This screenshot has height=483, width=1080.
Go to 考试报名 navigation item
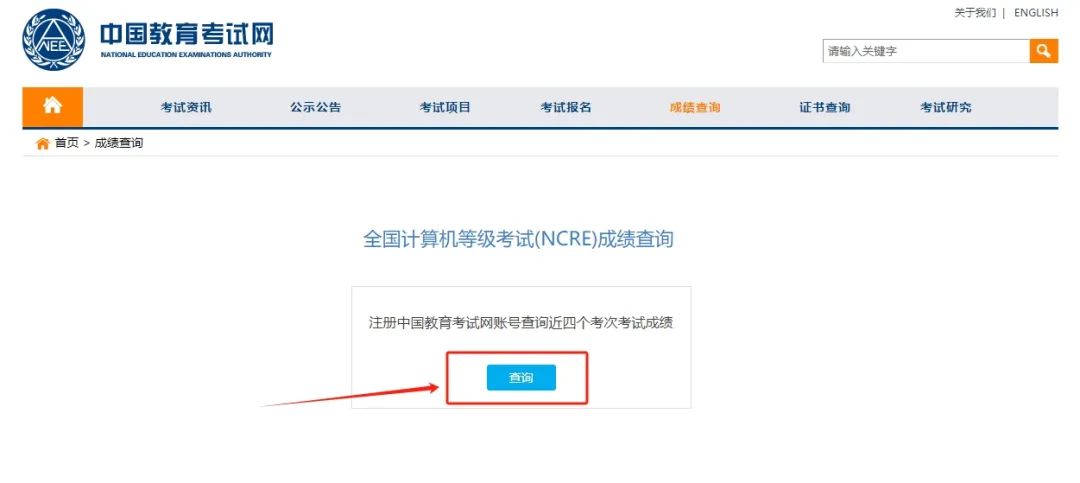565,107
